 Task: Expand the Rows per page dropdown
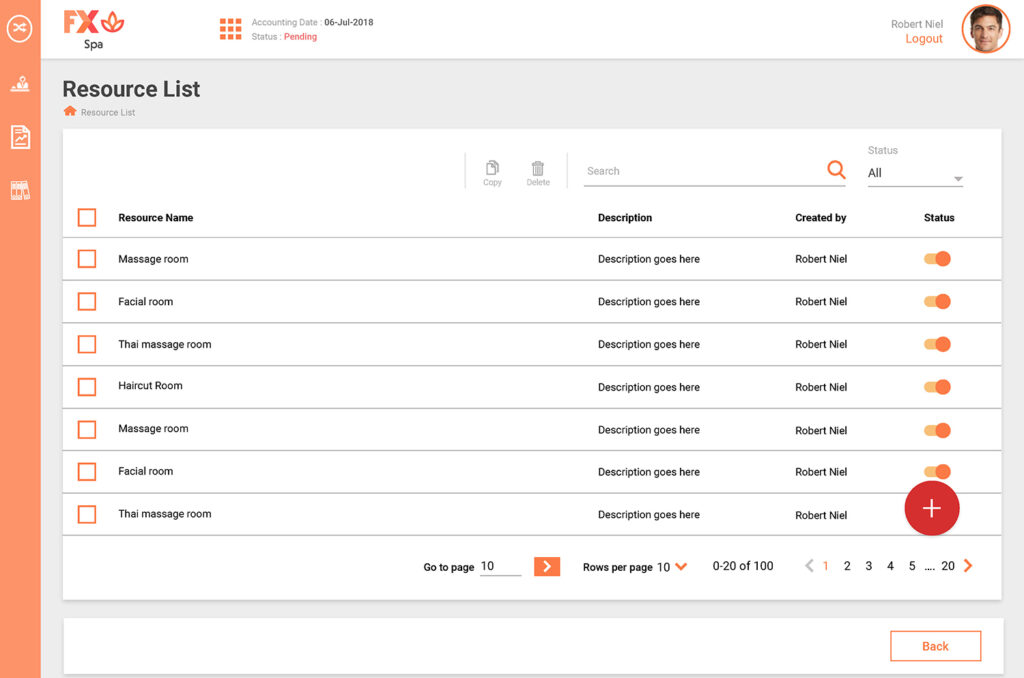point(680,567)
